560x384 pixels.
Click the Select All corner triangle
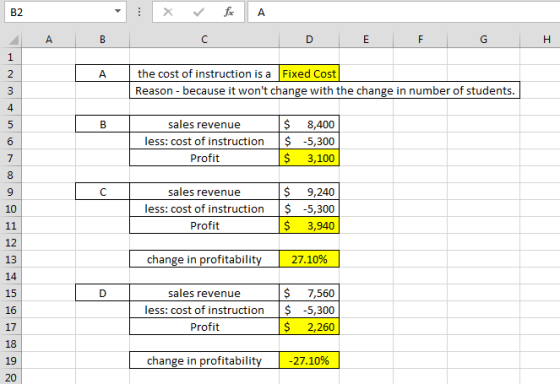click(13, 40)
